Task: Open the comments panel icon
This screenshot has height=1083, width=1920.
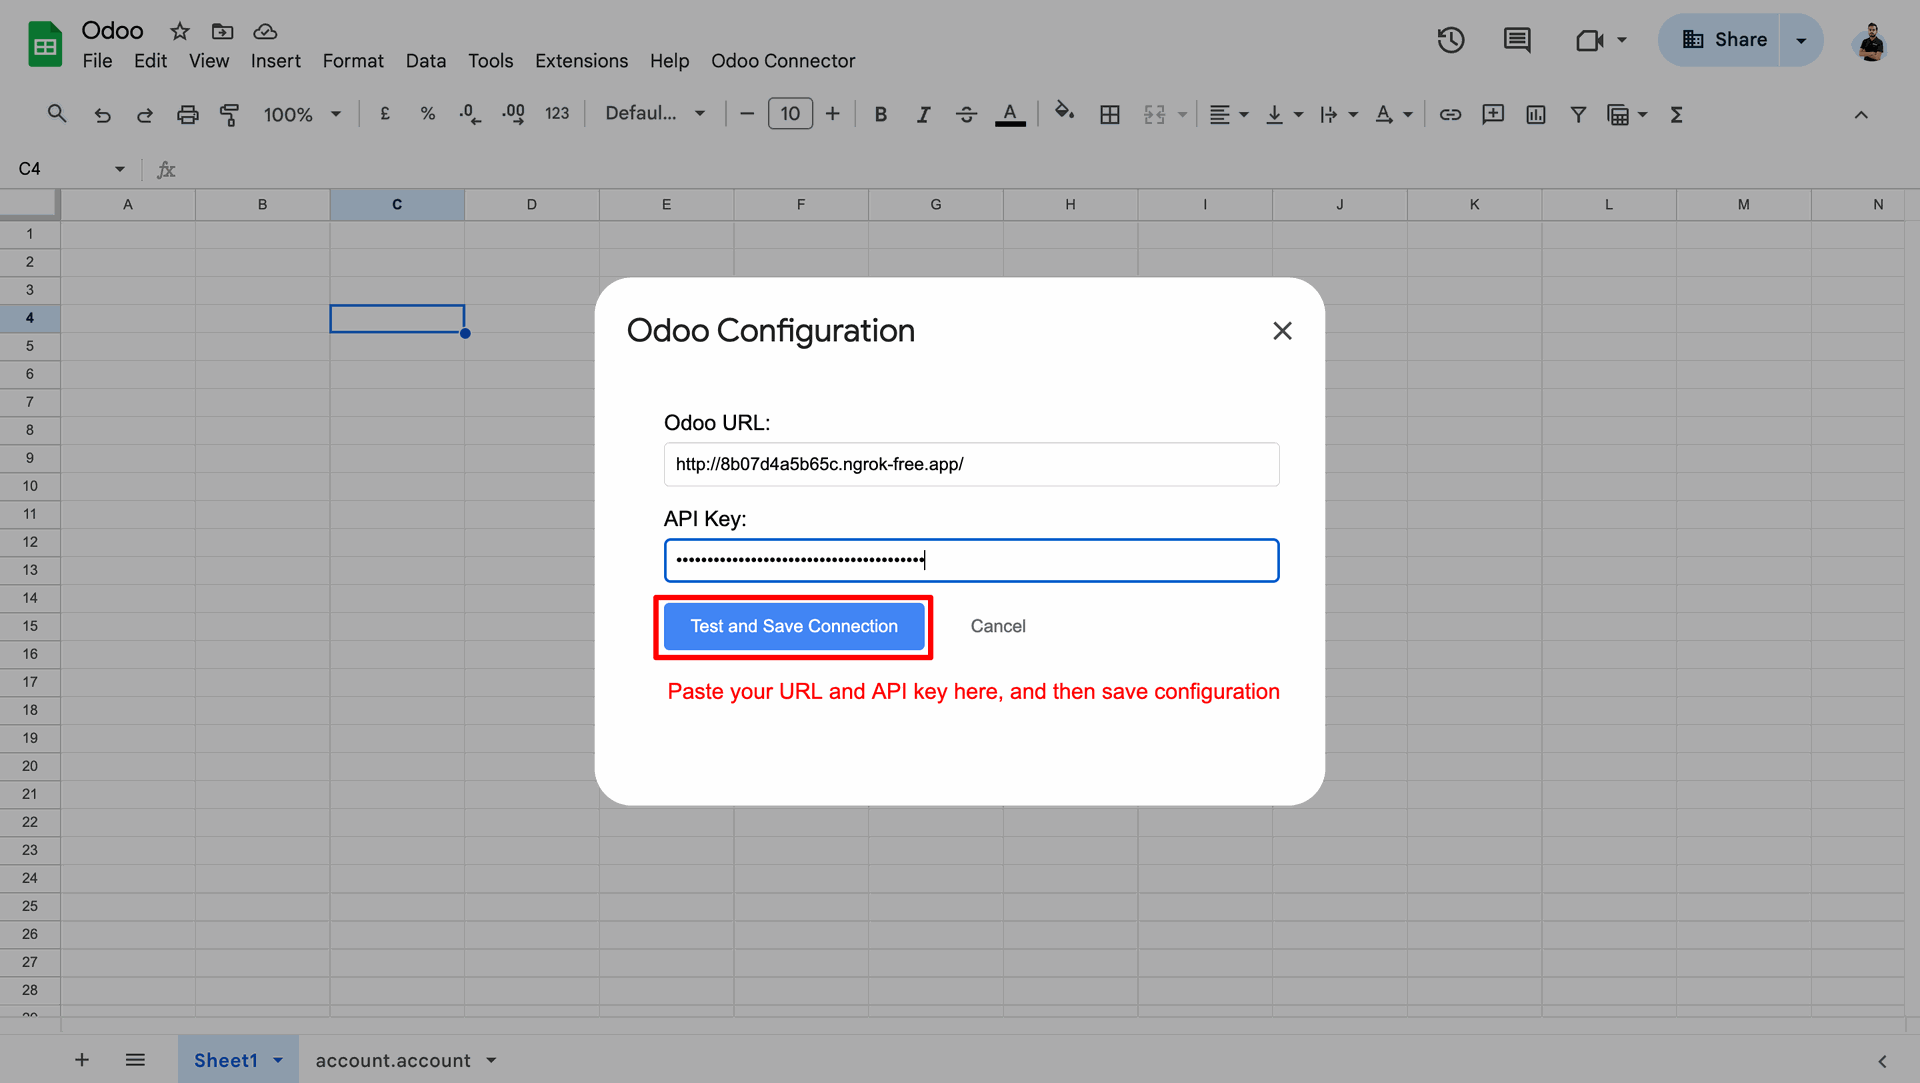Action: coord(1516,40)
